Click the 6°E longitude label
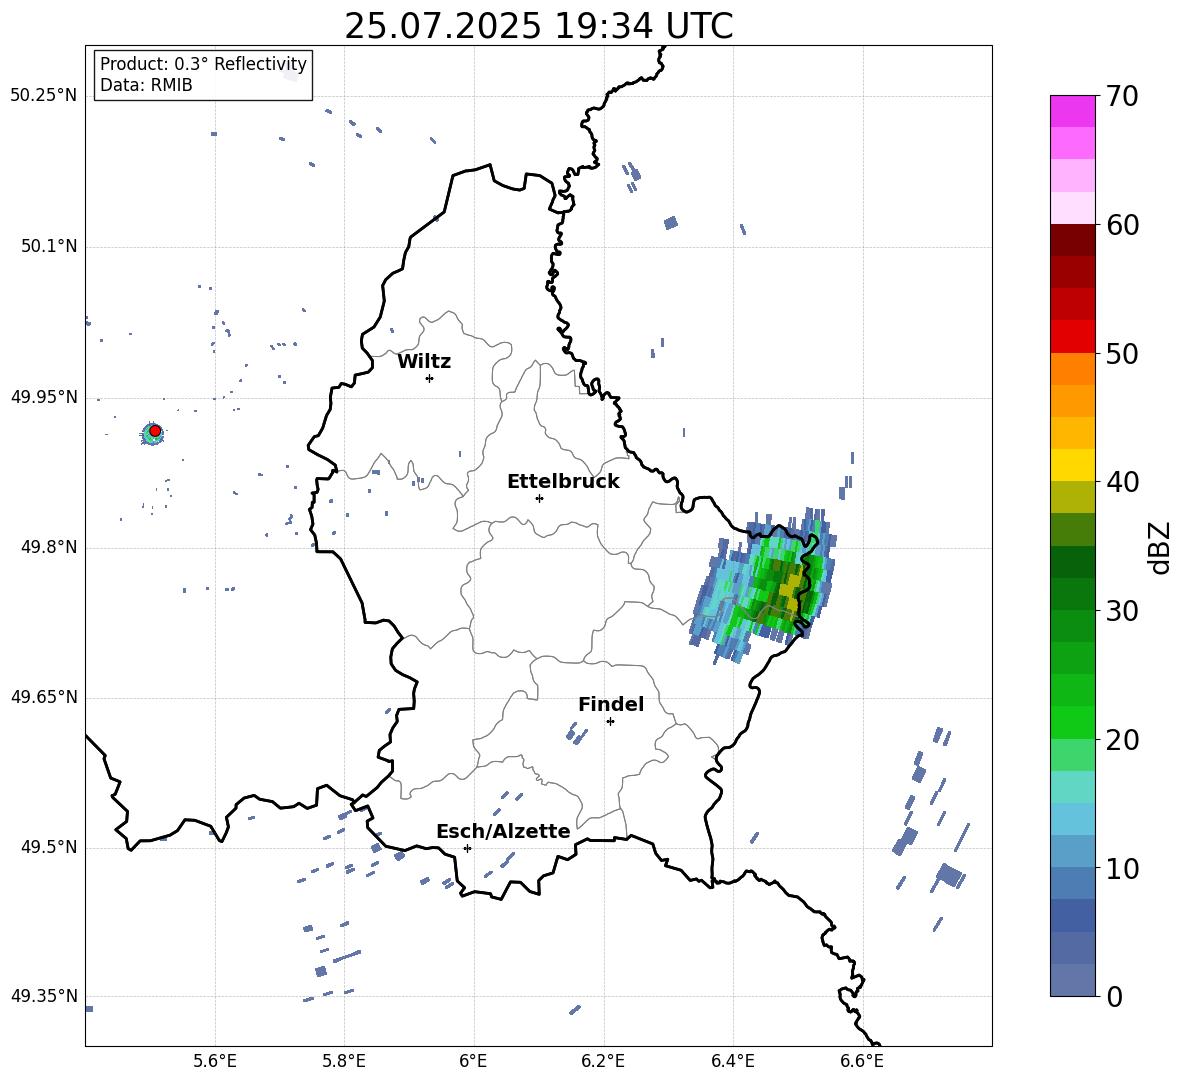The height and width of the screenshot is (1081, 1184). 473,1061
